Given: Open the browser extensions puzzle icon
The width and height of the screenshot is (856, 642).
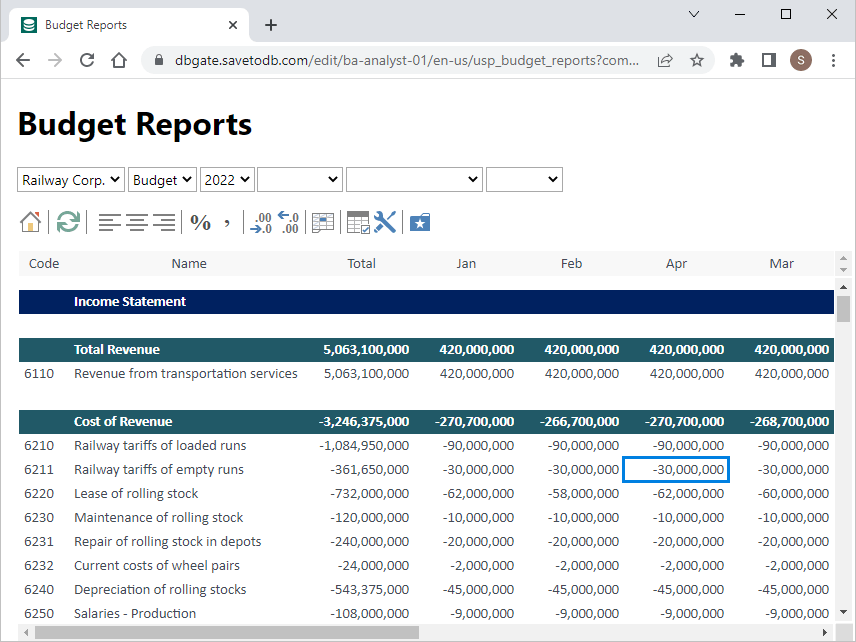Looking at the screenshot, I should coord(736,60).
